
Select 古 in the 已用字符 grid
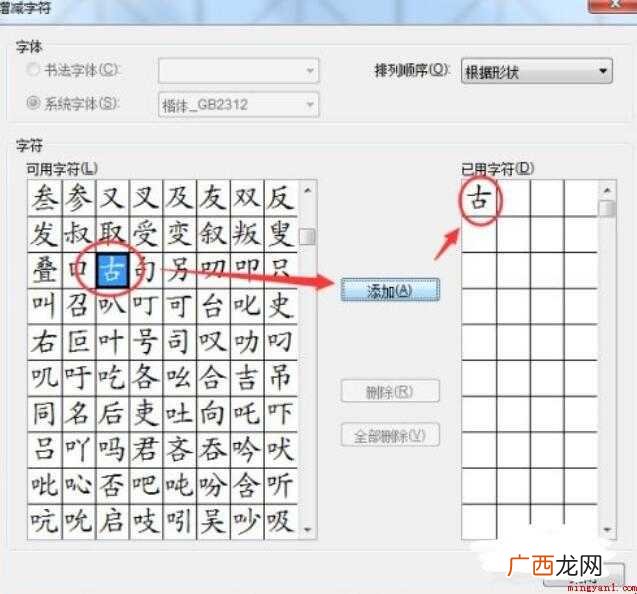[x=479, y=198]
